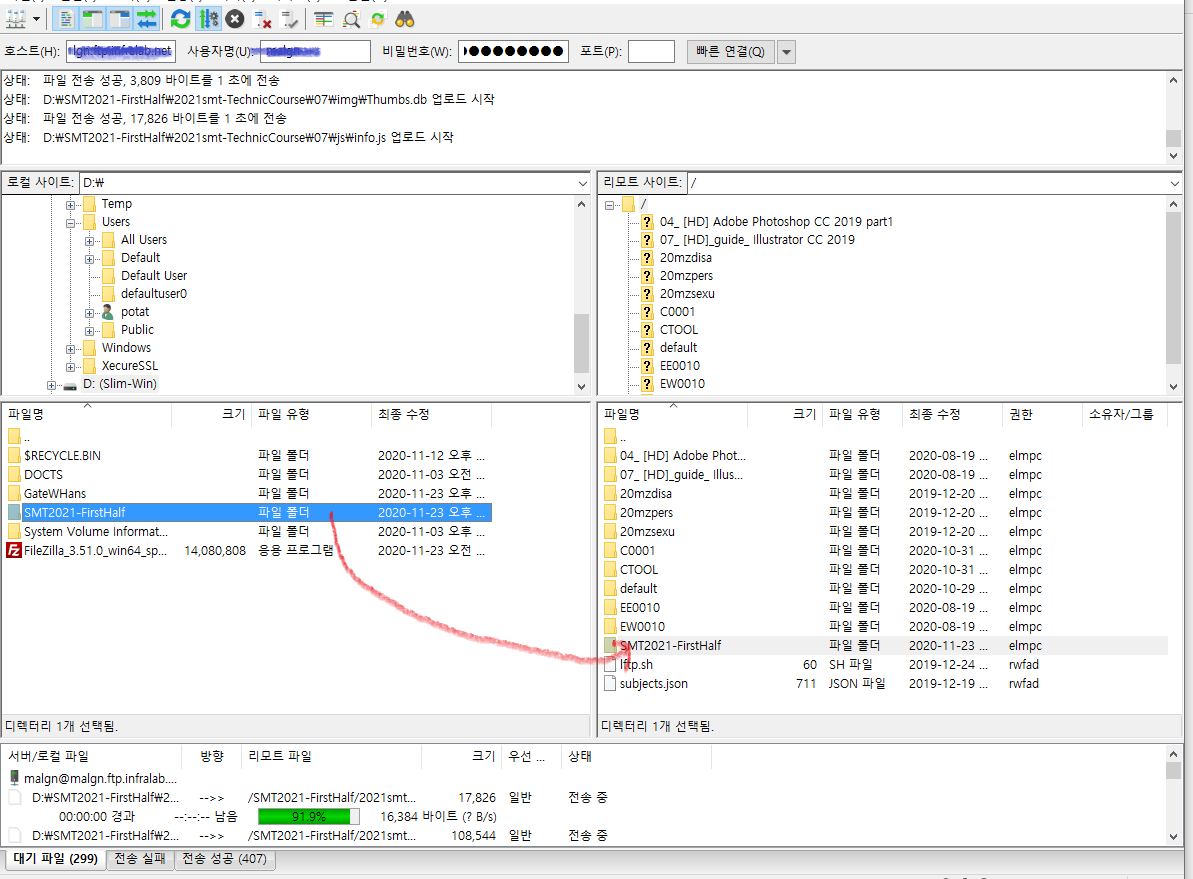The height and width of the screenshot is (879, 1193).
Task: Cancel the current operation icon
Action: click(235, 19)
